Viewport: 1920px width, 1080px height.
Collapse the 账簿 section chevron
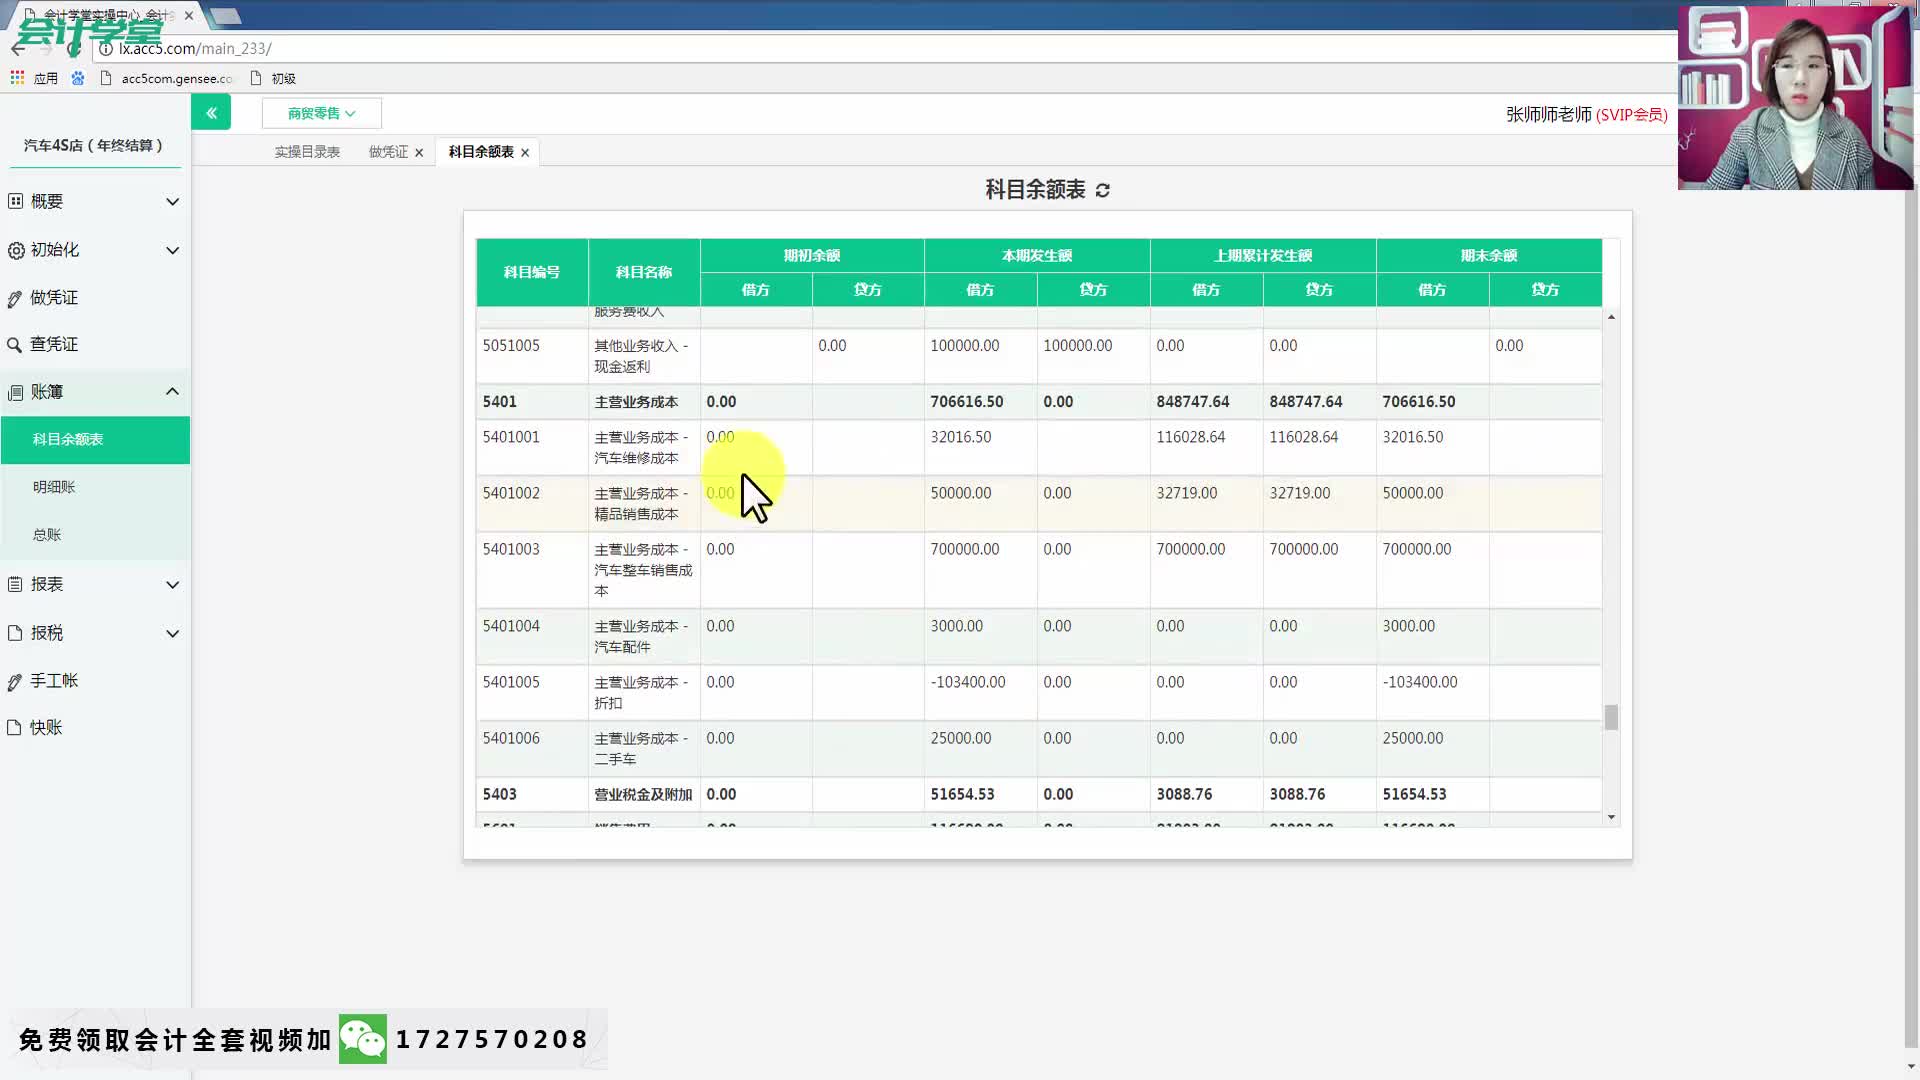coord(172,391)
